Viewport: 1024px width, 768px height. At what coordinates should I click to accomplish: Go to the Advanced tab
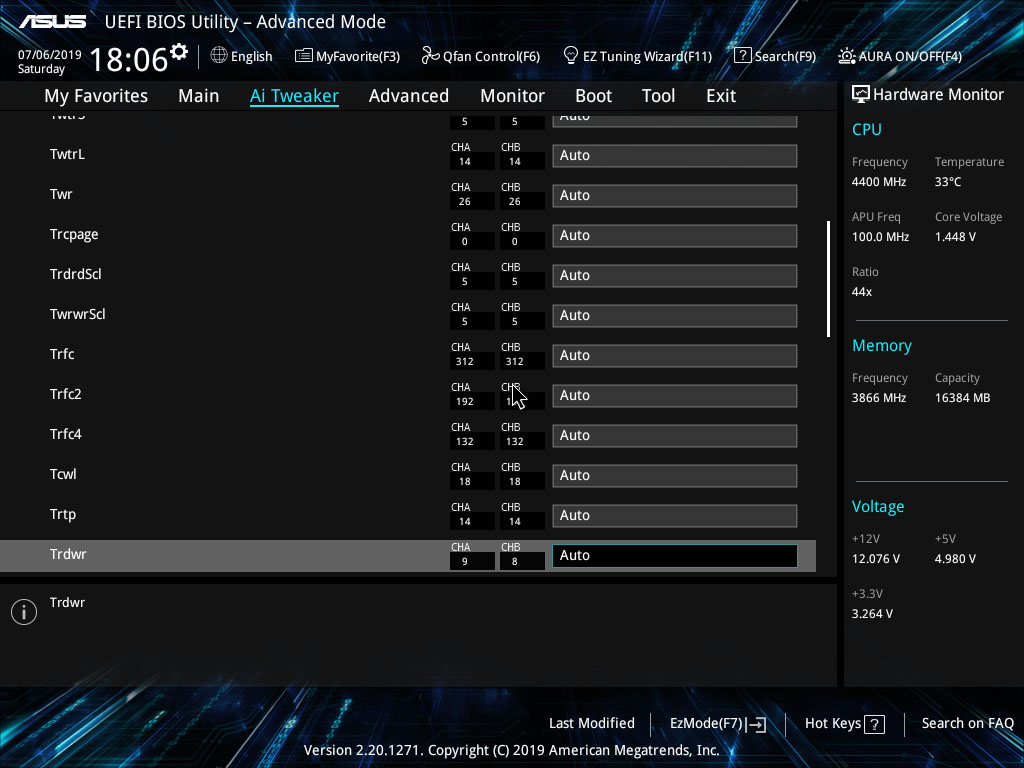409,96
